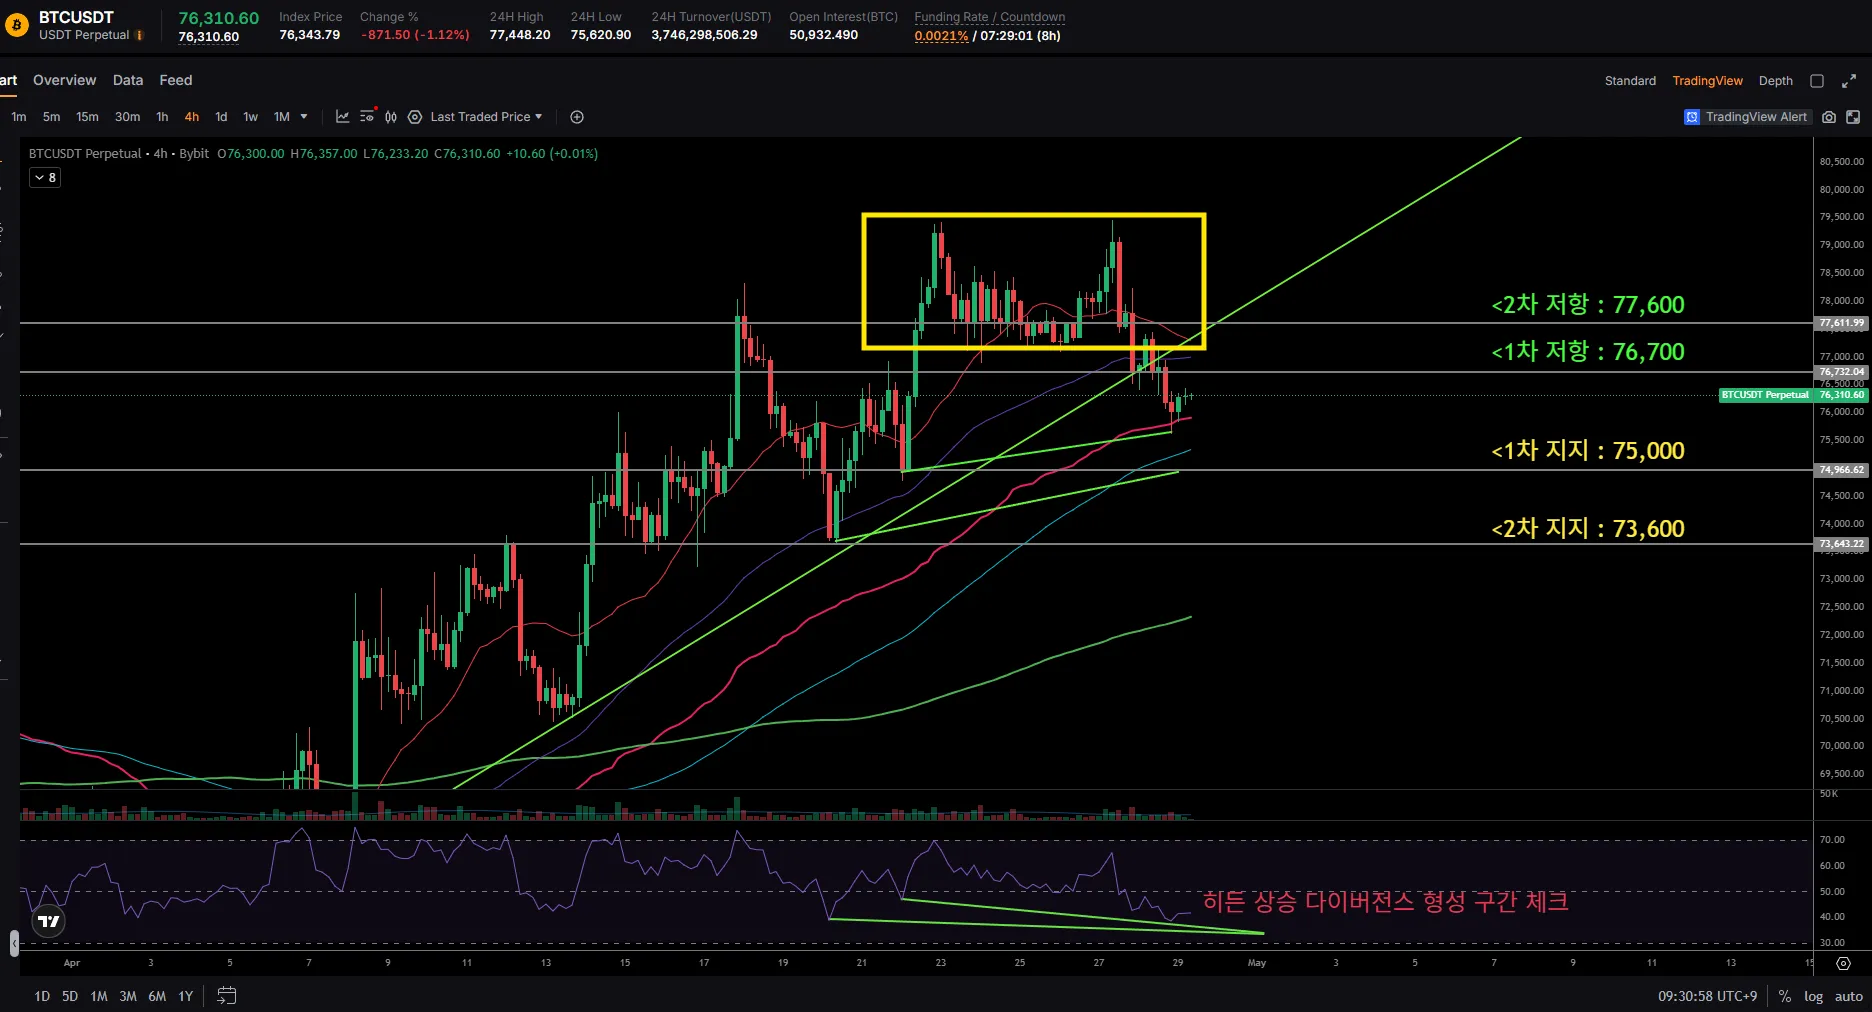Select the 1d timeframe interval
The image size is (1872, 1012).
[221, 117]
